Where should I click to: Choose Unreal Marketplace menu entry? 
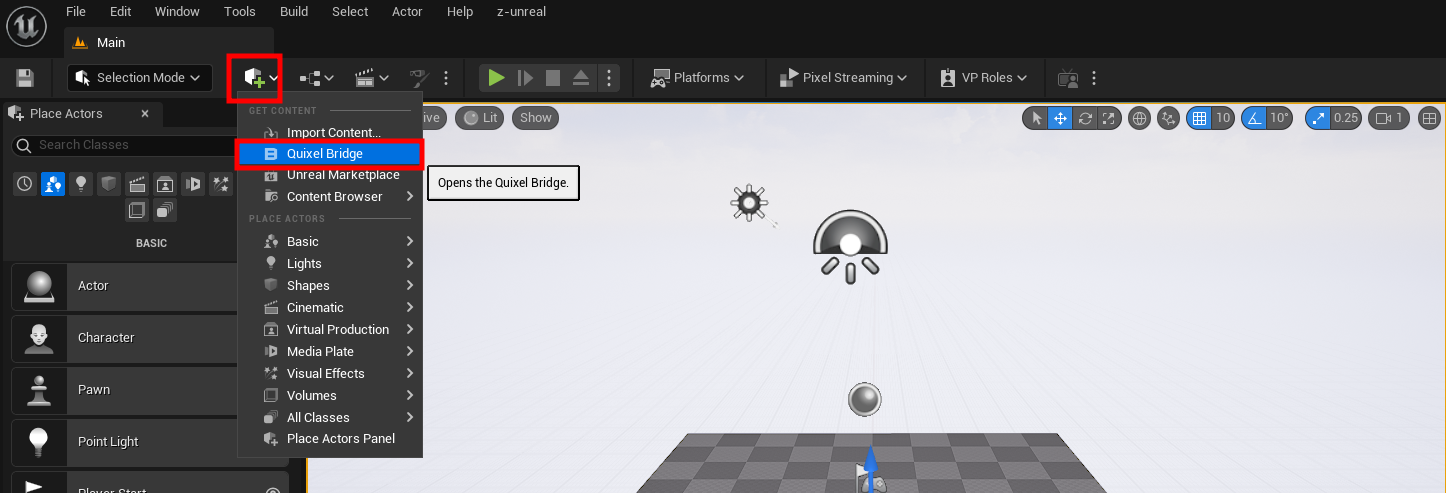pyautogui.click(x=330, y=175)
